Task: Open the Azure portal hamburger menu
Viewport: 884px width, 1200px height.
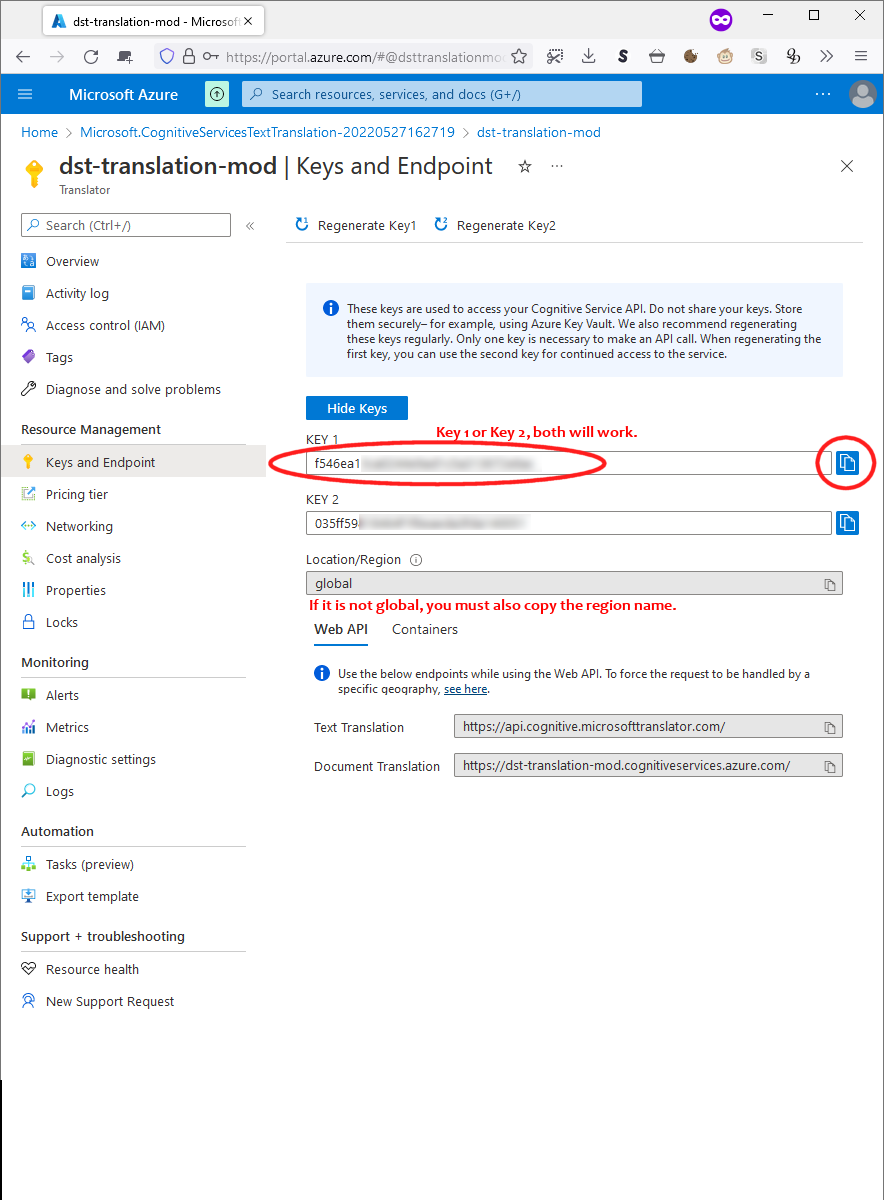Action: 25,94
